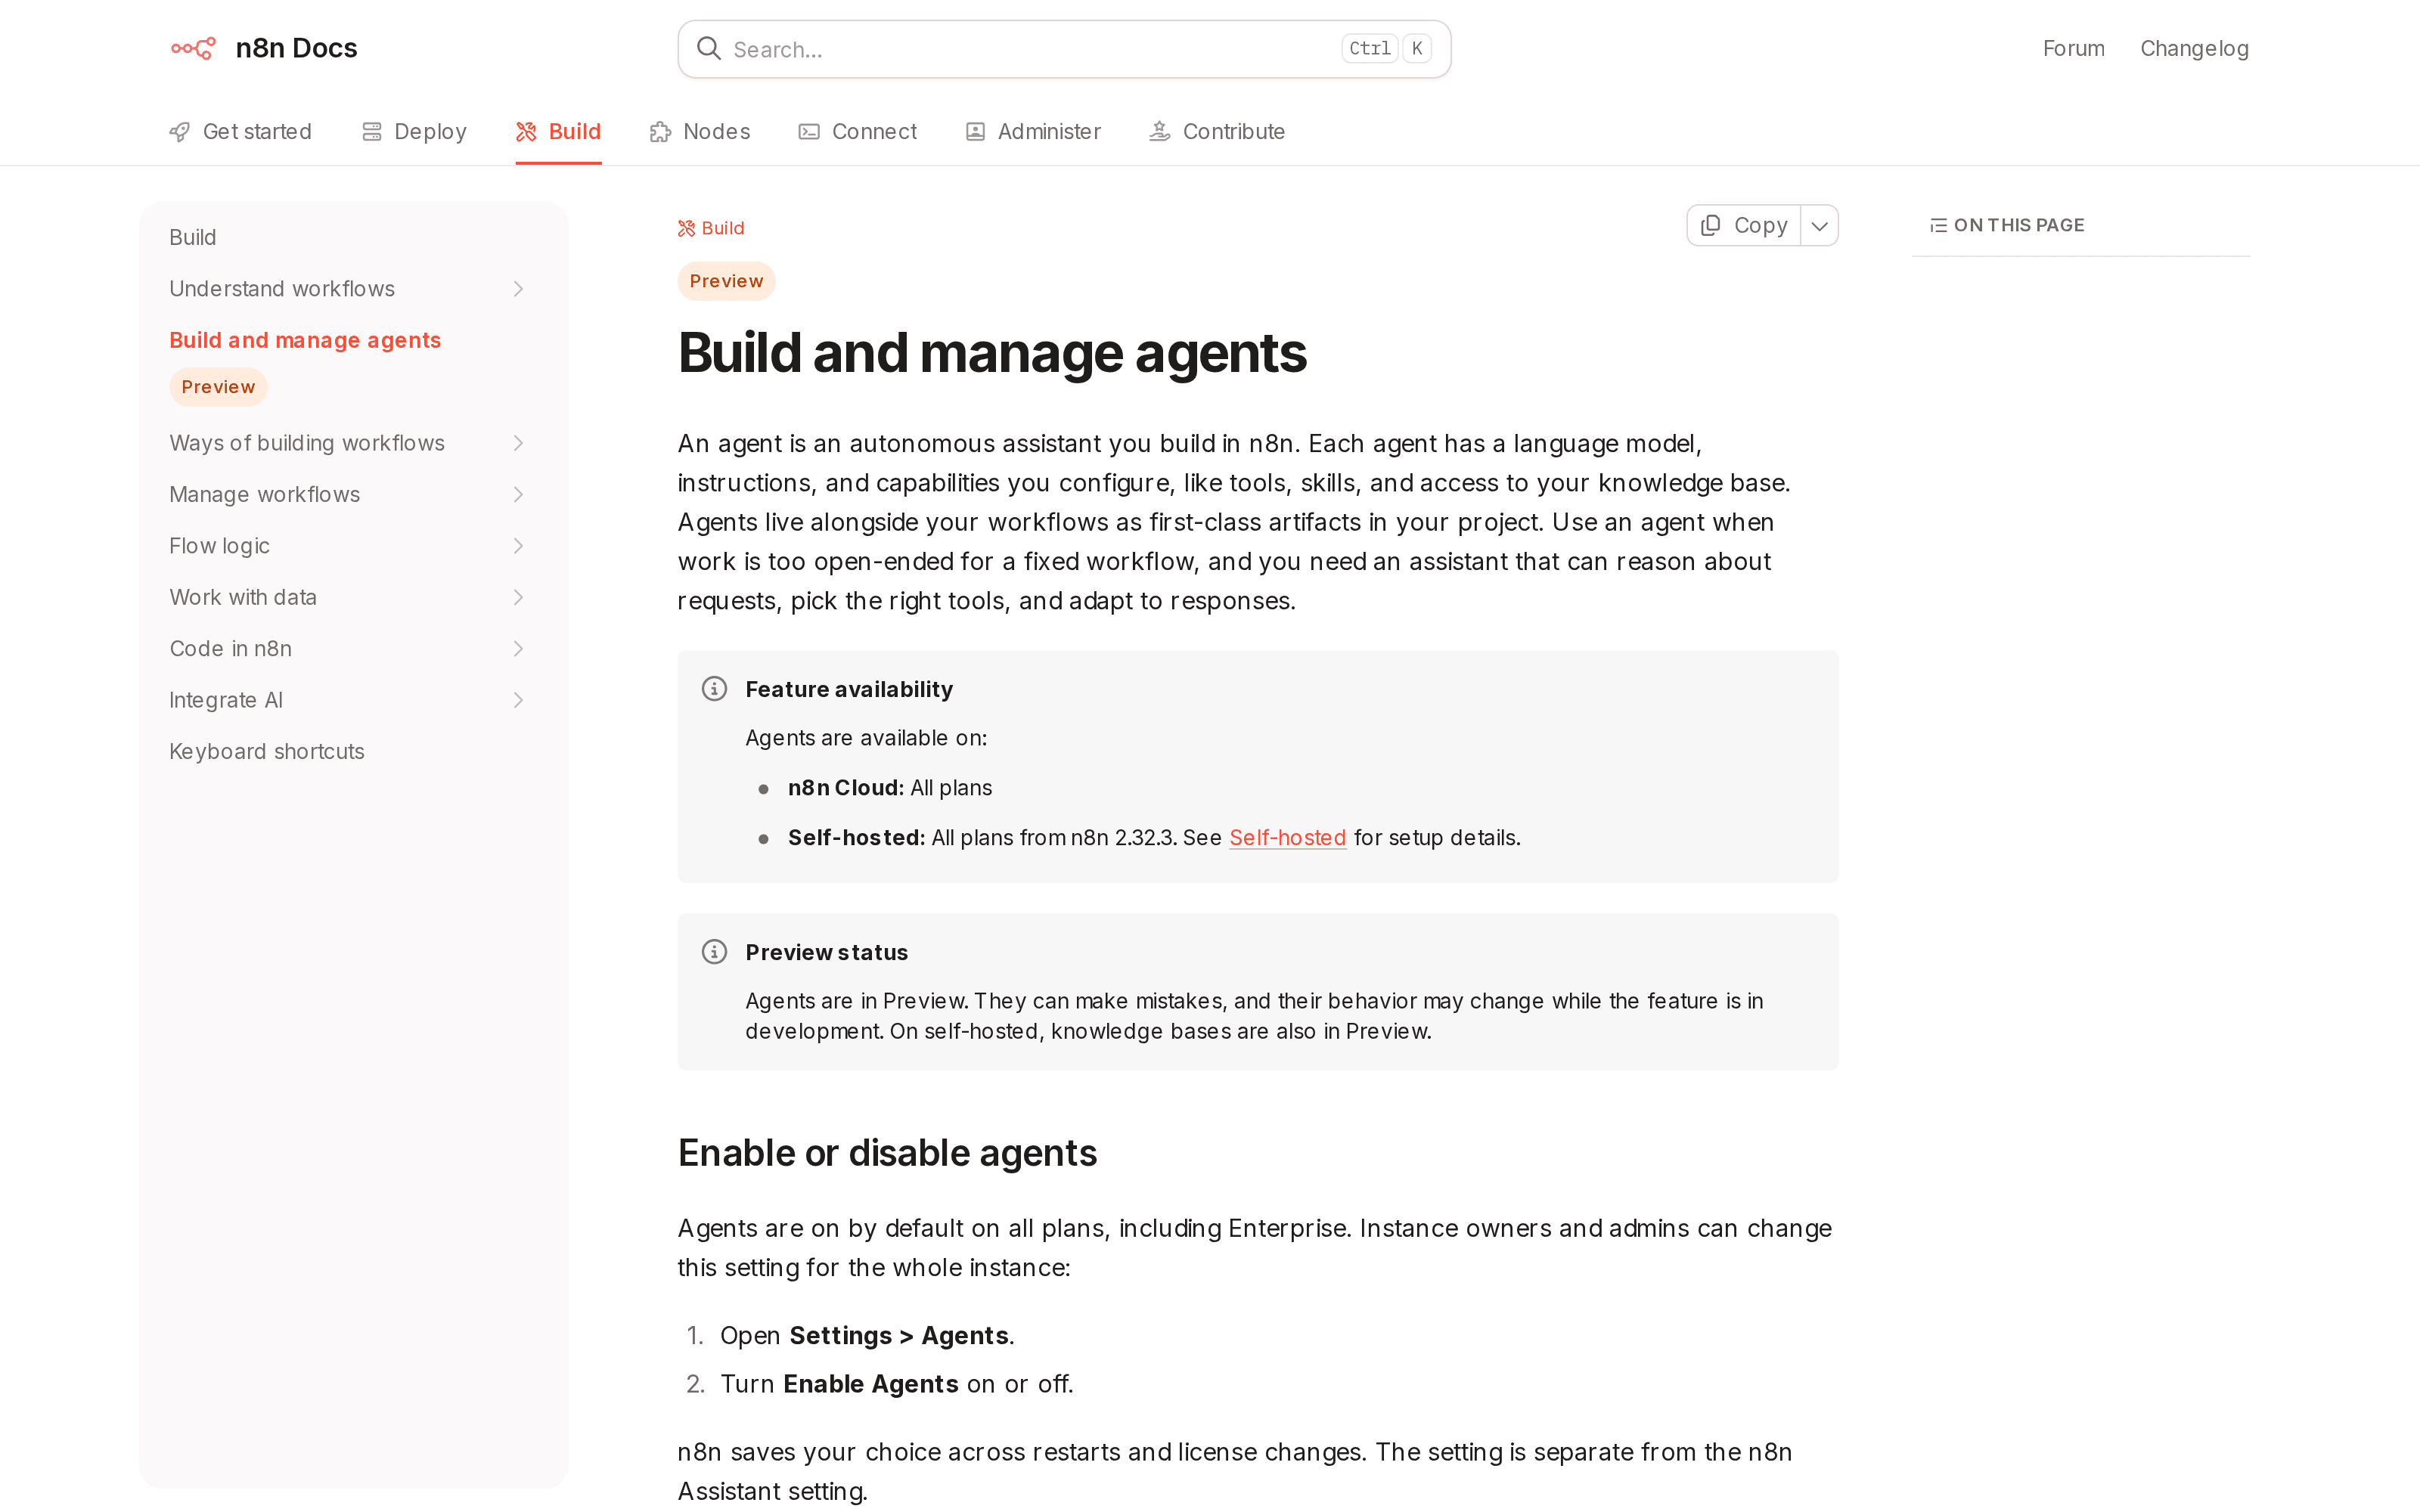Click the Build tools icon in nav
This screenshot has width=2420, height=1512.
(x=526, y=132)
